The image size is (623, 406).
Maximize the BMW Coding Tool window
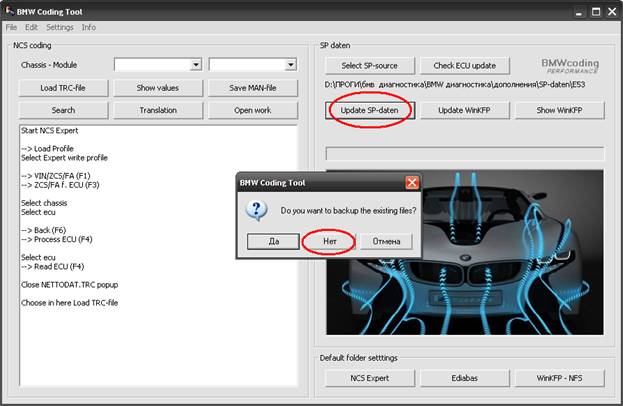point(596,12)
